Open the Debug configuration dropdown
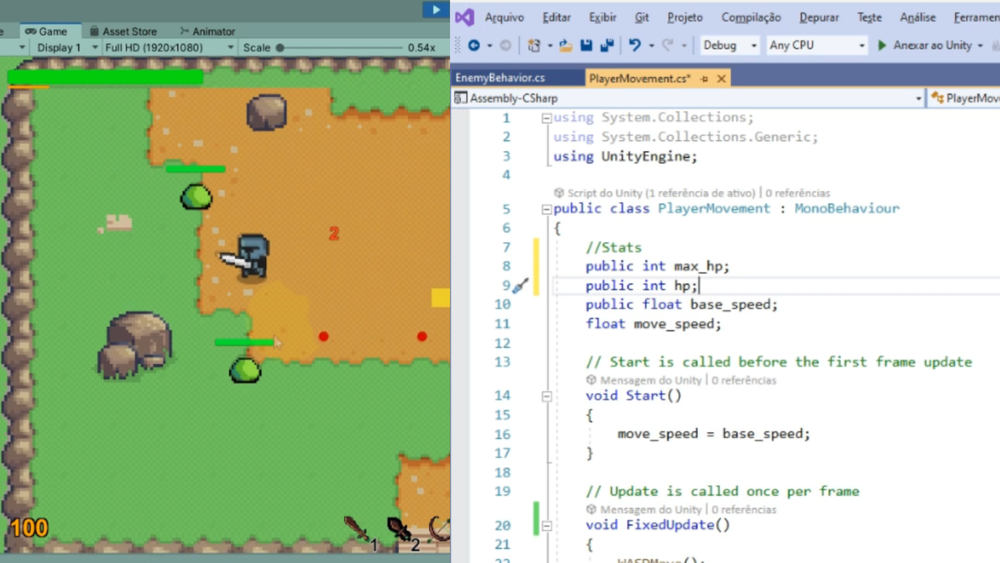This screenshot has height=563, width=1000. pos(730,45)
